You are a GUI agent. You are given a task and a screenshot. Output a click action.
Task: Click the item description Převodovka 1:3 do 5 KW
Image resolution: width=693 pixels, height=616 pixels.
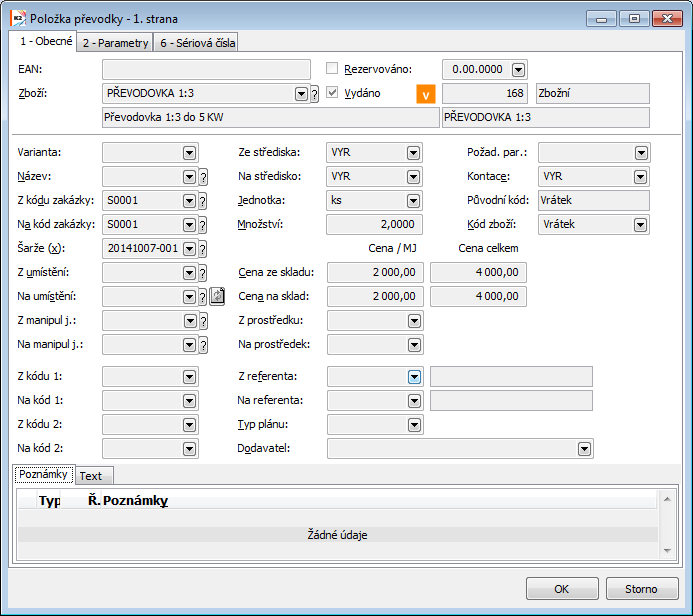coord(270,118)
